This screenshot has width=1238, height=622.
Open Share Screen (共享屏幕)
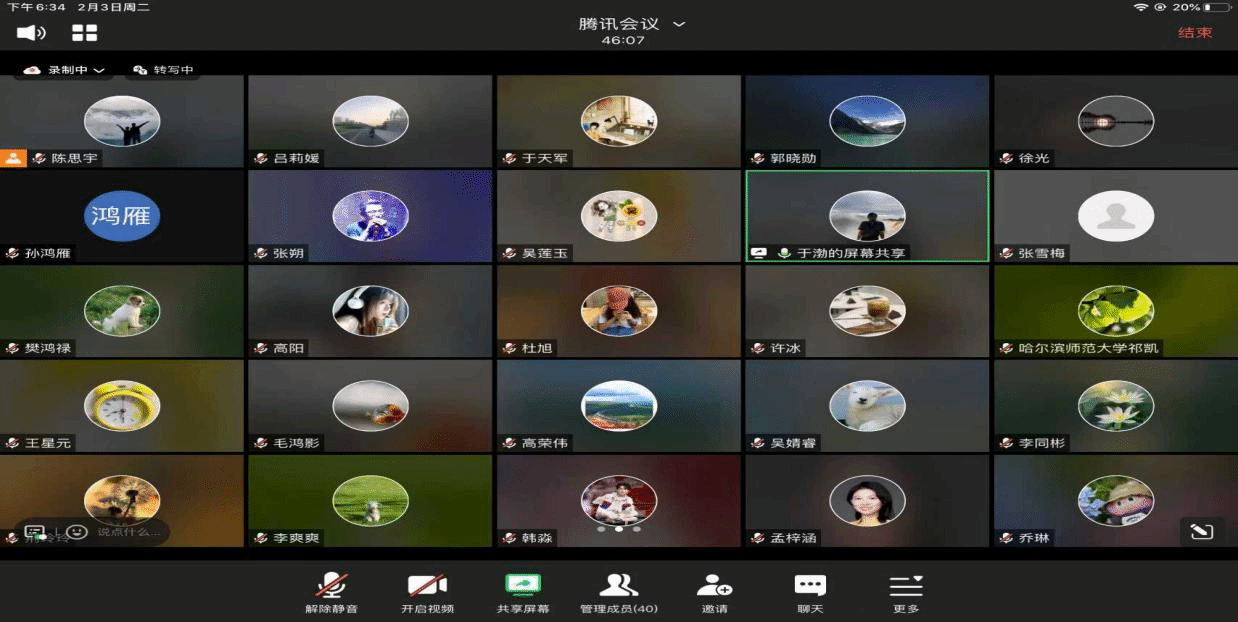tap(523, 592)
